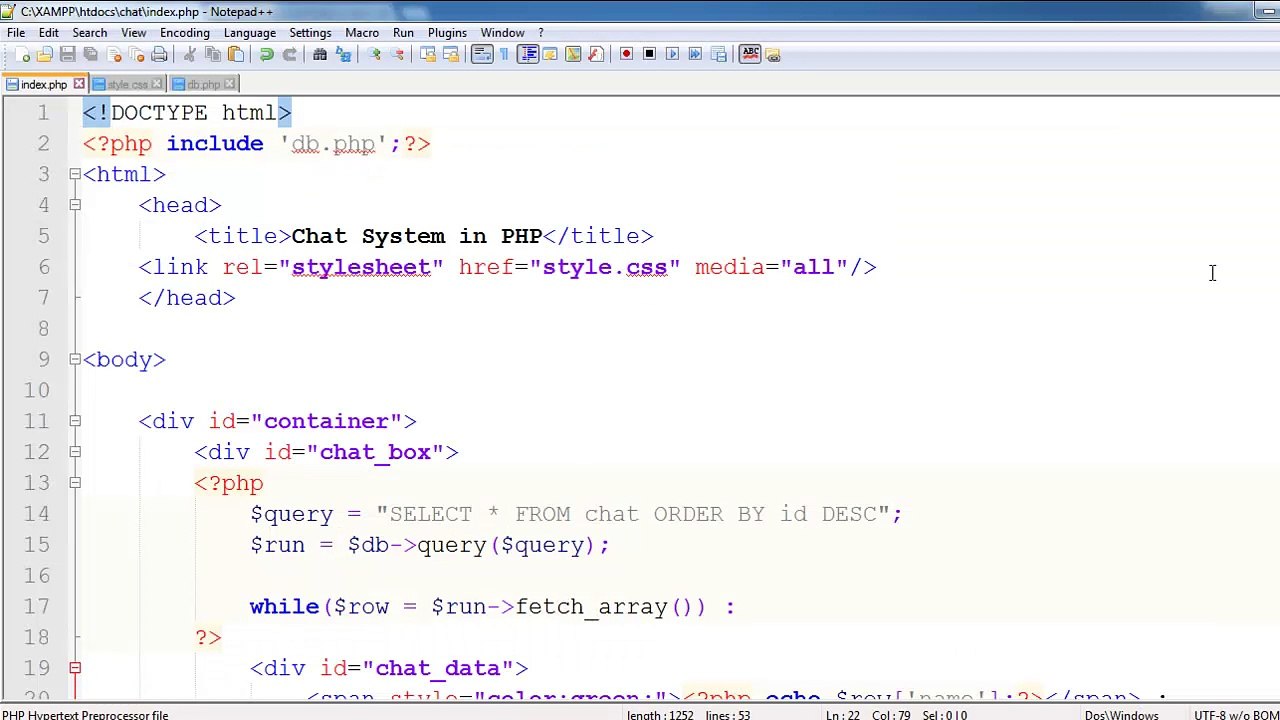The height and width of the screenshot is (720, 1280).
Task: Open the Edit menu
Action: pos(48,33)
